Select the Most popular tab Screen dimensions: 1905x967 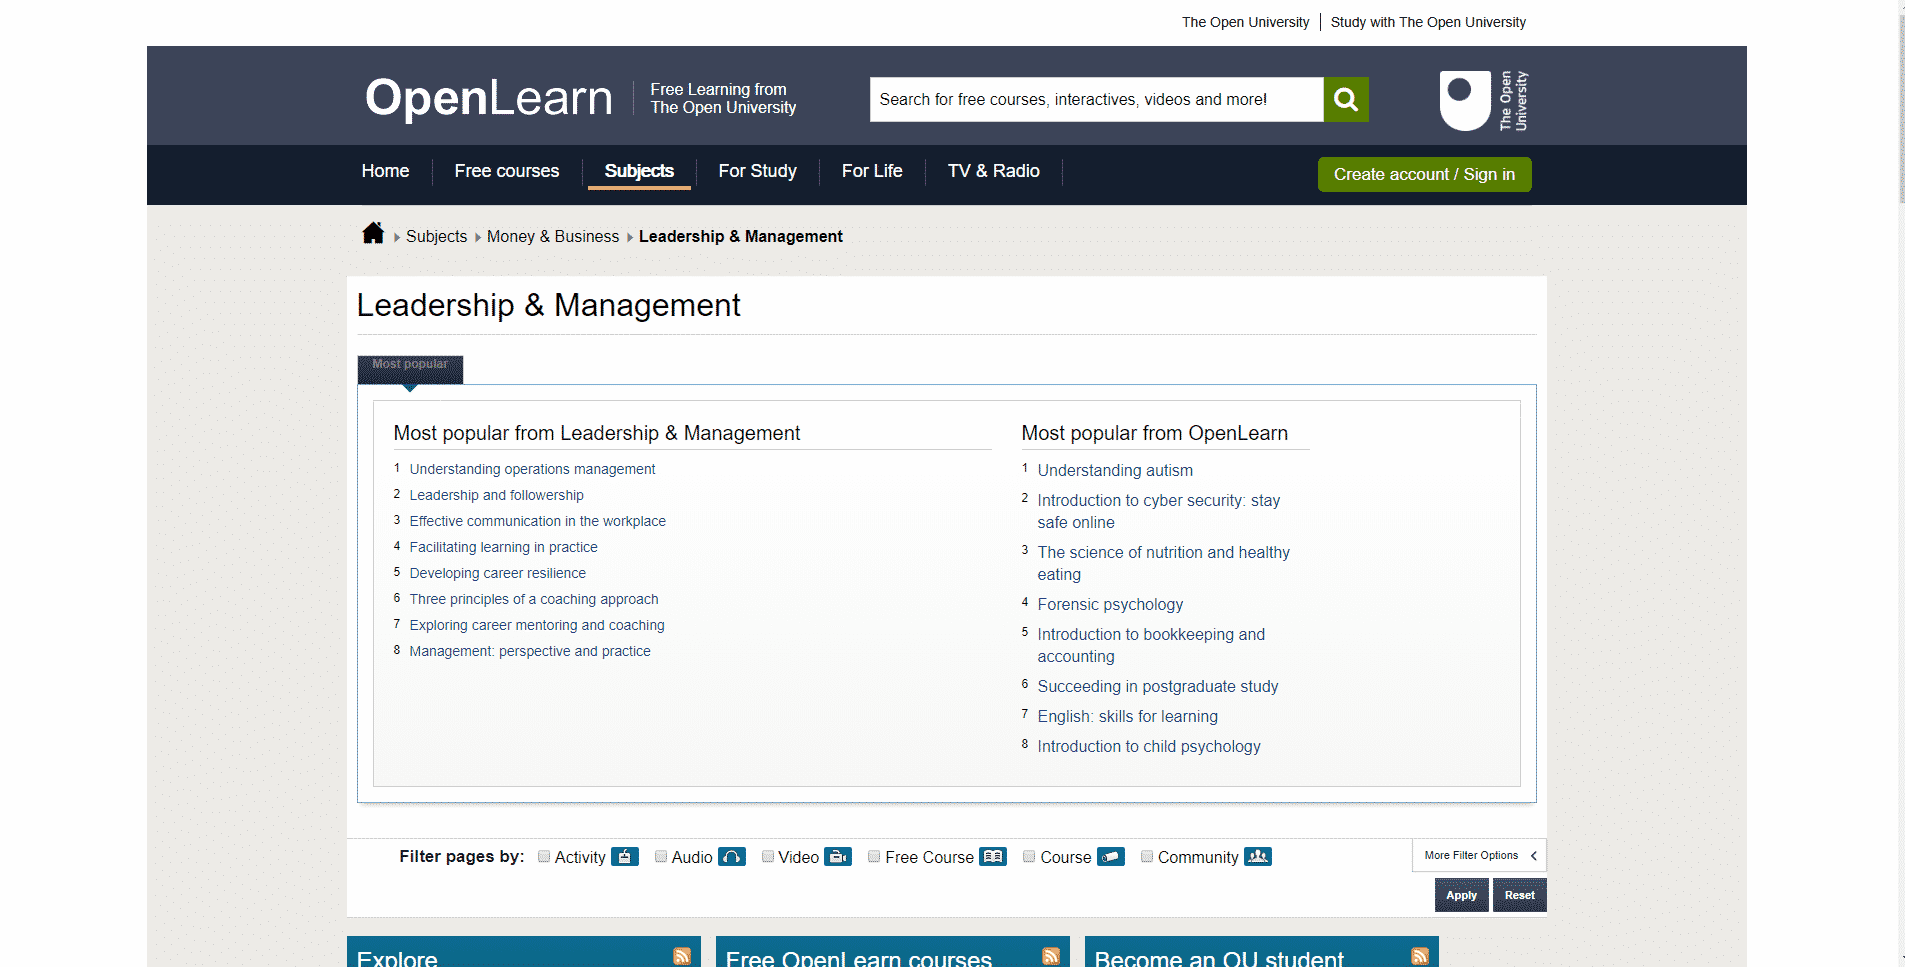[x=410, y=369]
